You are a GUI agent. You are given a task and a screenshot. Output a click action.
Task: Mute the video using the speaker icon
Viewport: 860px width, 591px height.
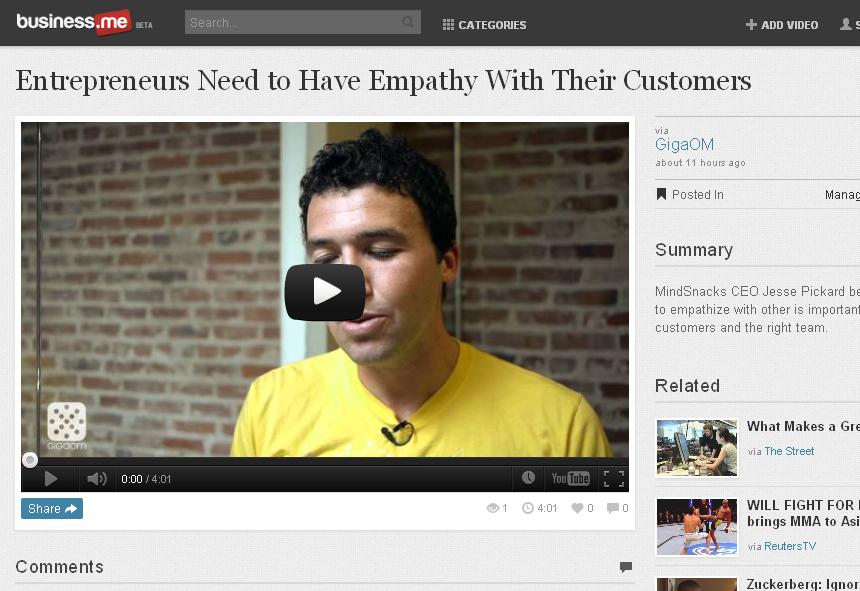coord(97,479)
